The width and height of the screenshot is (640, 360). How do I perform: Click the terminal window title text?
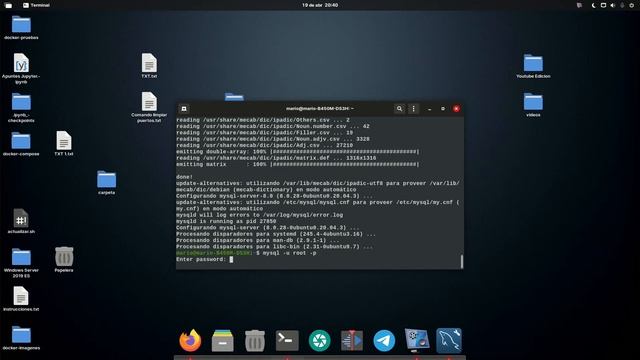pos(320,109)
